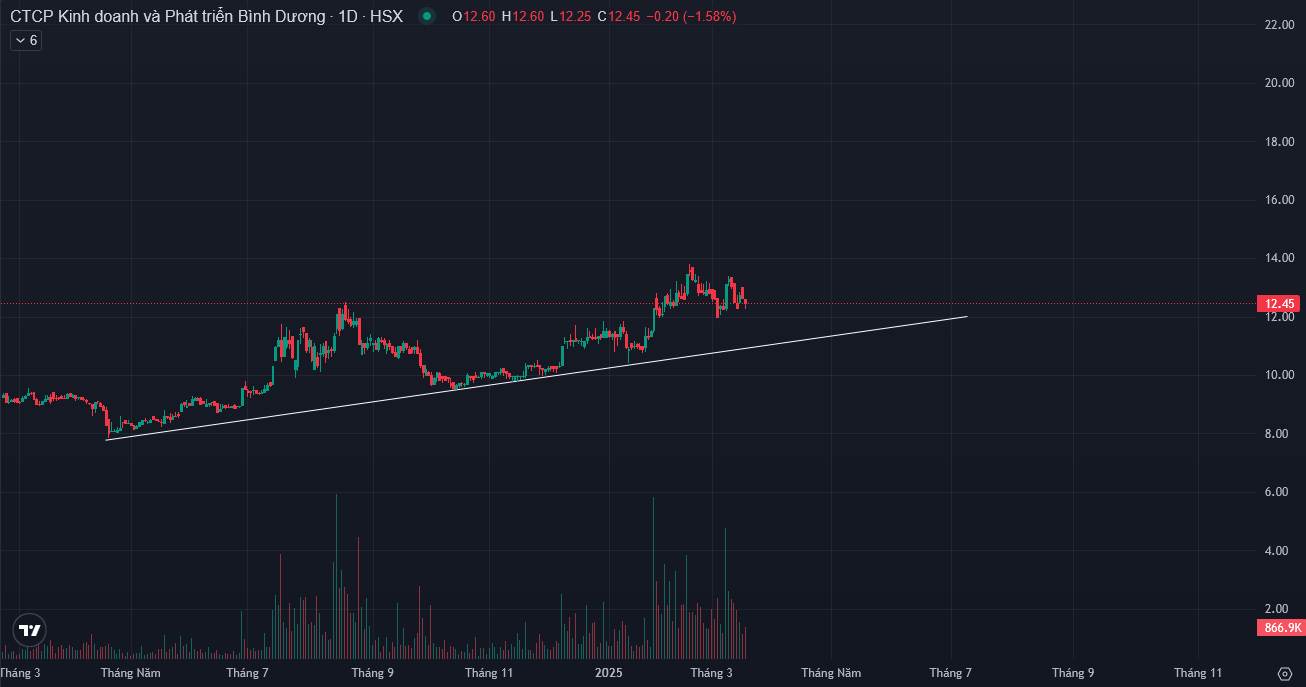
Task: Click the low value L12.25
Action: tap(570, 16)
